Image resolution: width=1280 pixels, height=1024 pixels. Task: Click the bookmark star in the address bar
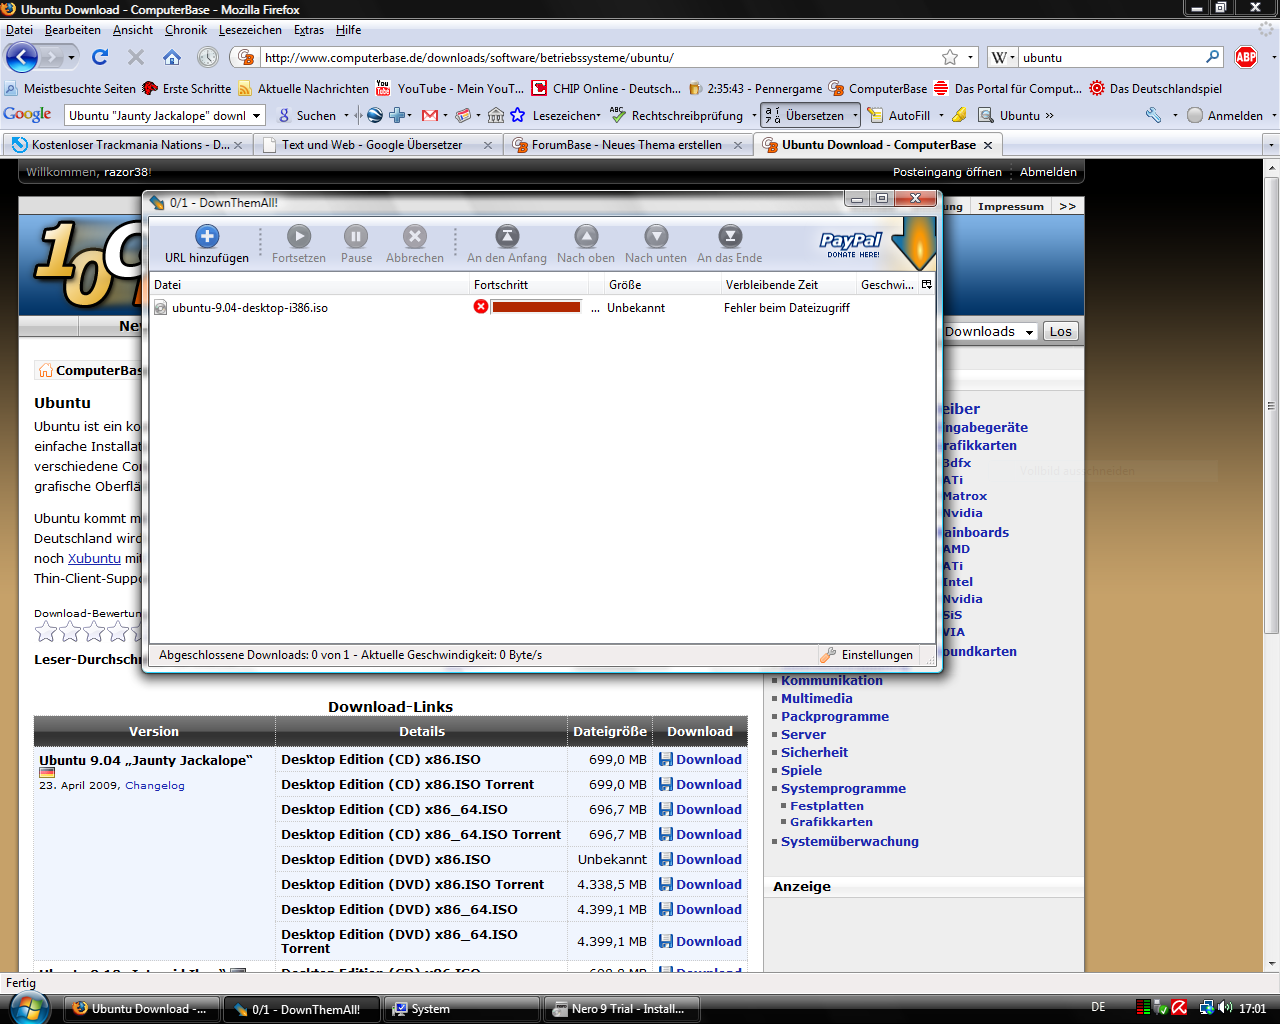point(950,57)
